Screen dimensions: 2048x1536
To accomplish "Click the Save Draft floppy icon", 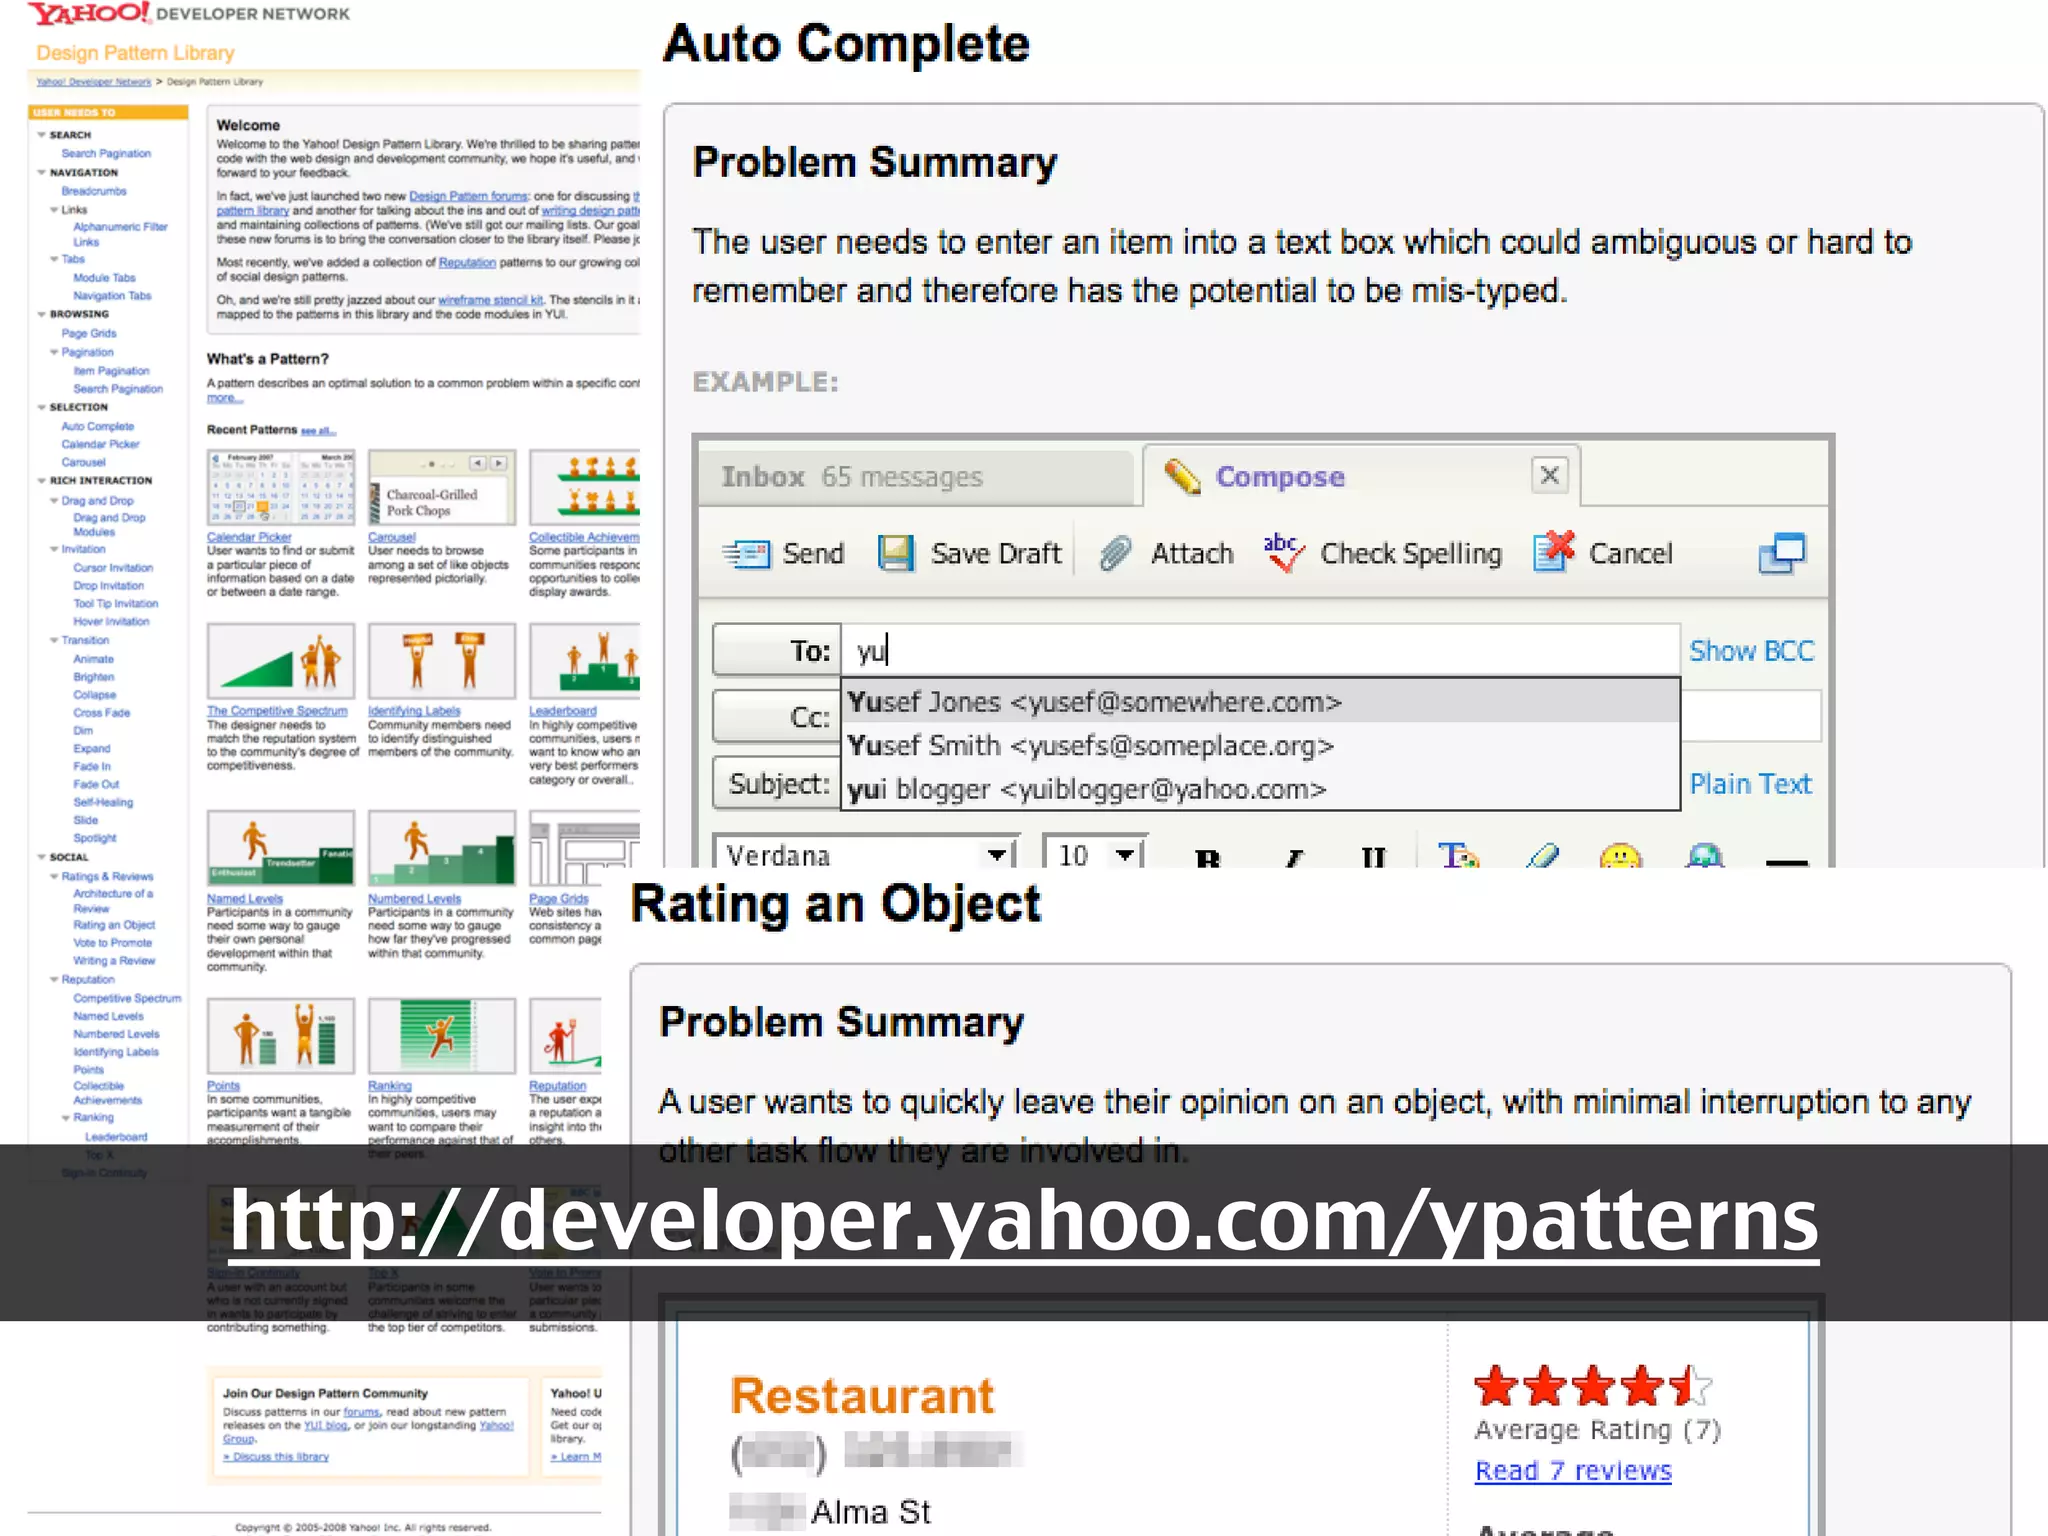I will 896,553.
